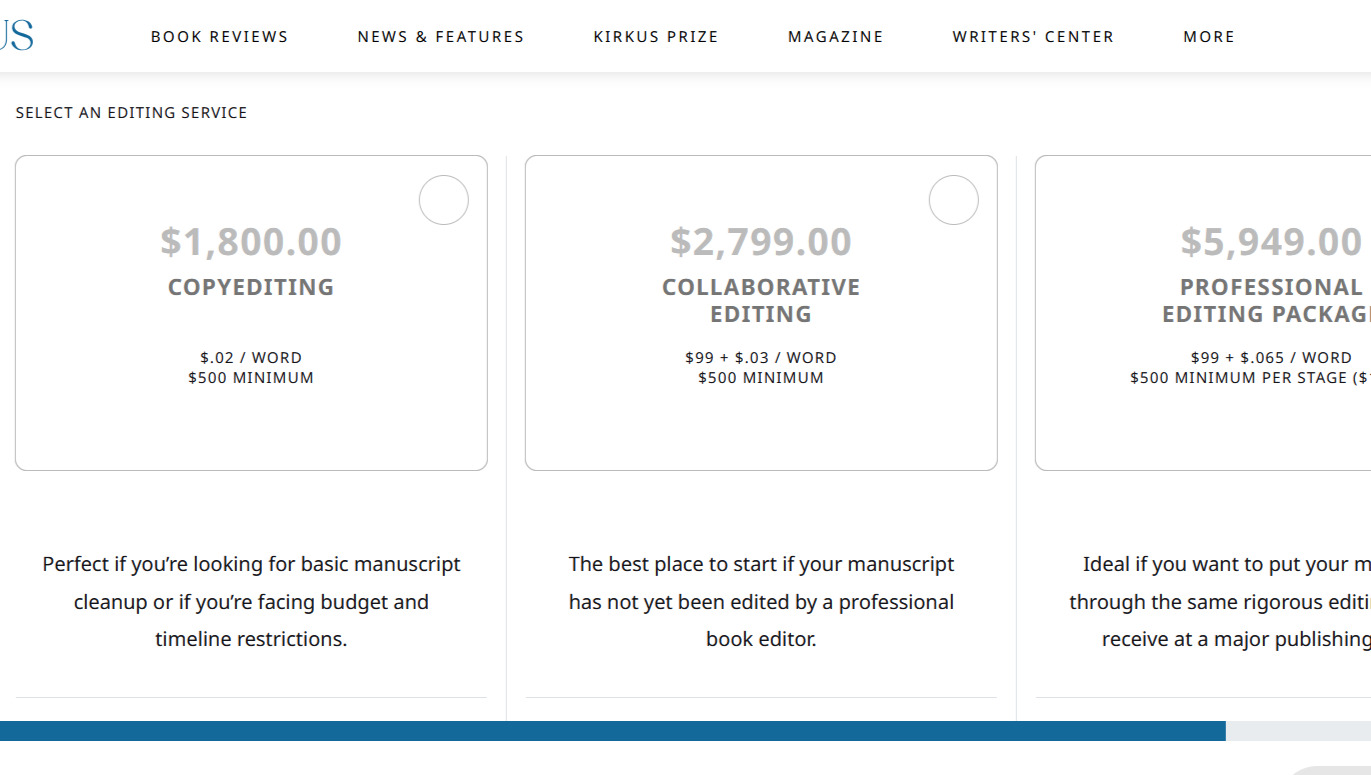This screenshot has height=775, width=1371.
Task: Click the grey unfilled progress bar end
Action: coord(1298,731)
